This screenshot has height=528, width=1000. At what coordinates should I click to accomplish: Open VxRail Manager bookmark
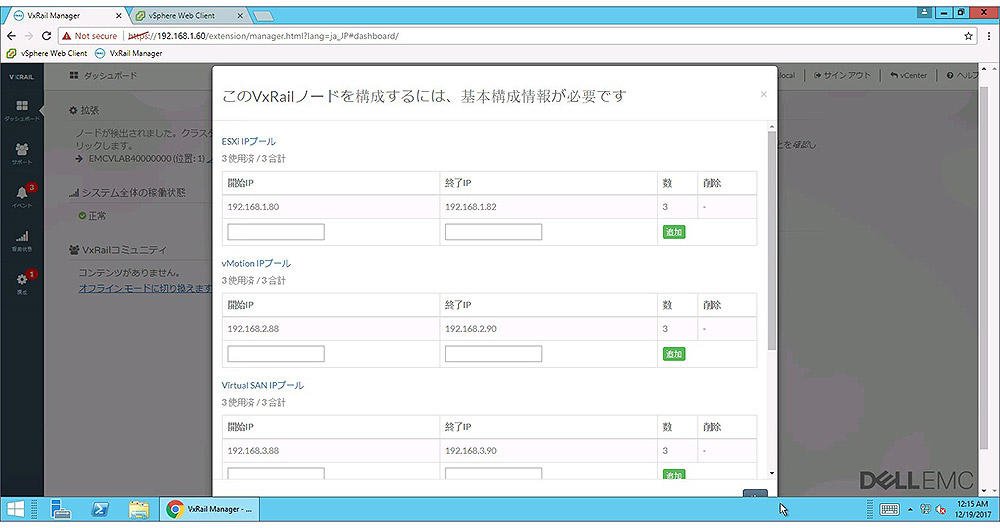coord(129,54)
